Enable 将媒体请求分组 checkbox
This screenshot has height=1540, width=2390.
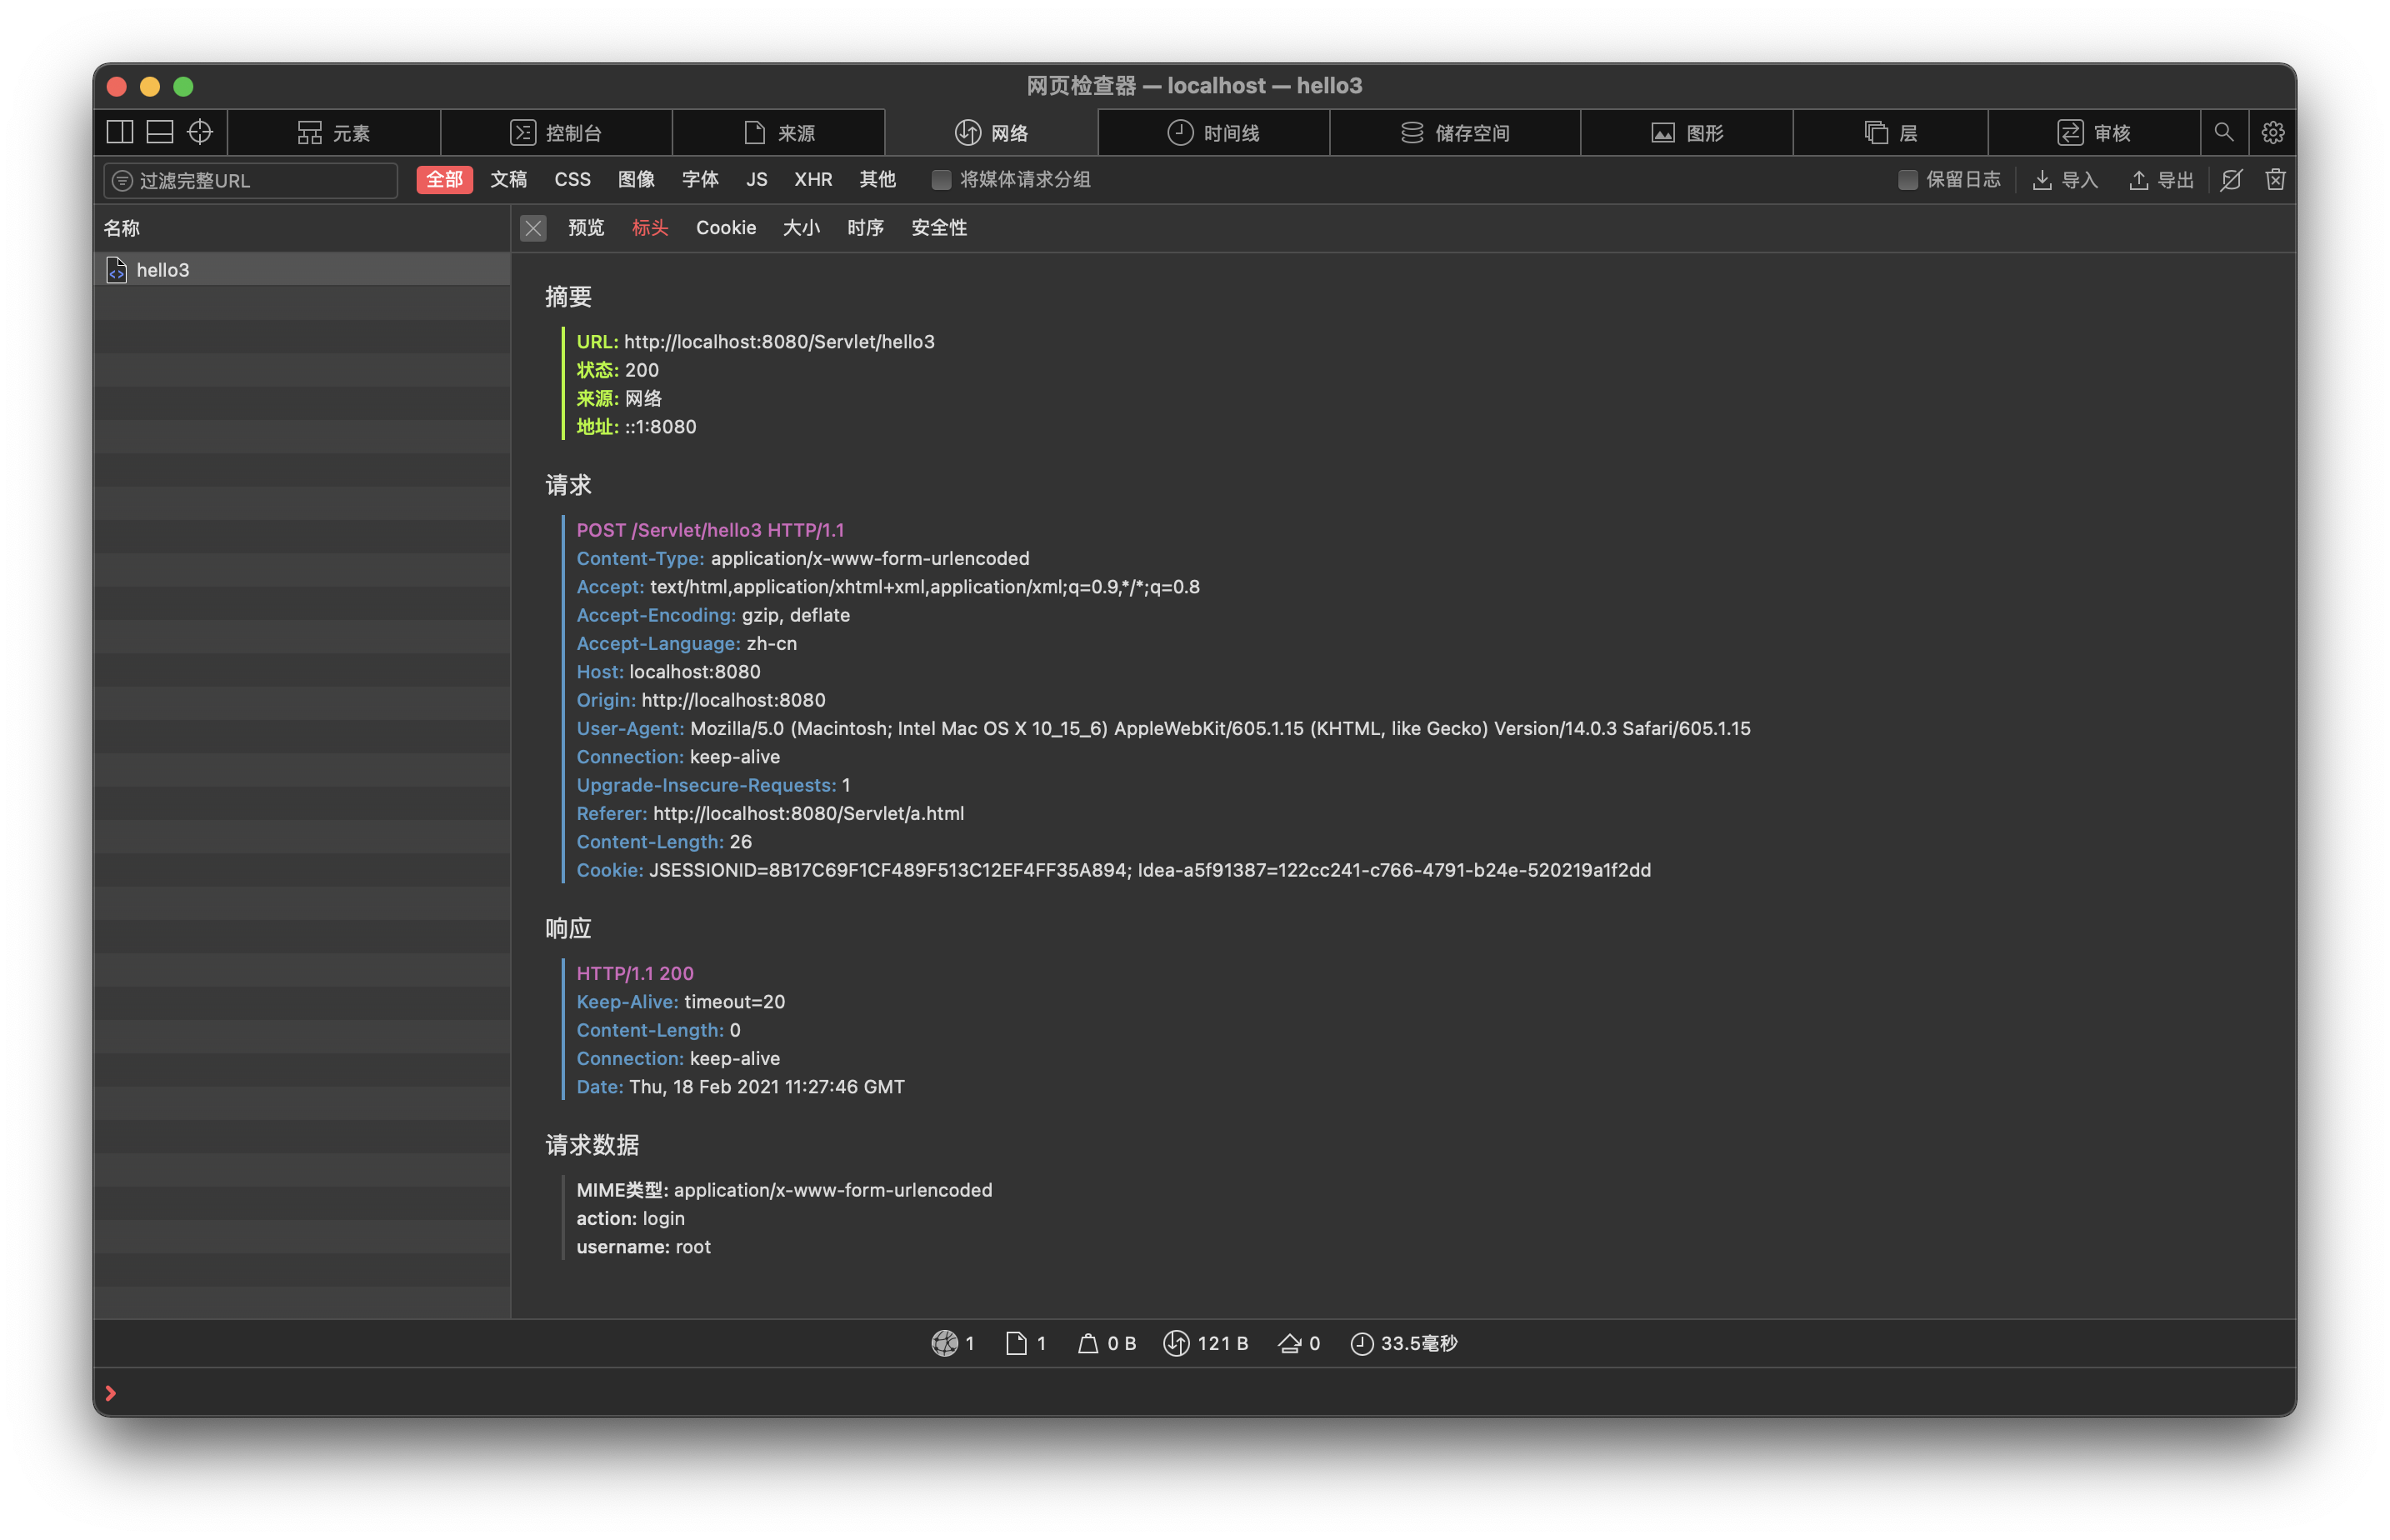point(941,180)
